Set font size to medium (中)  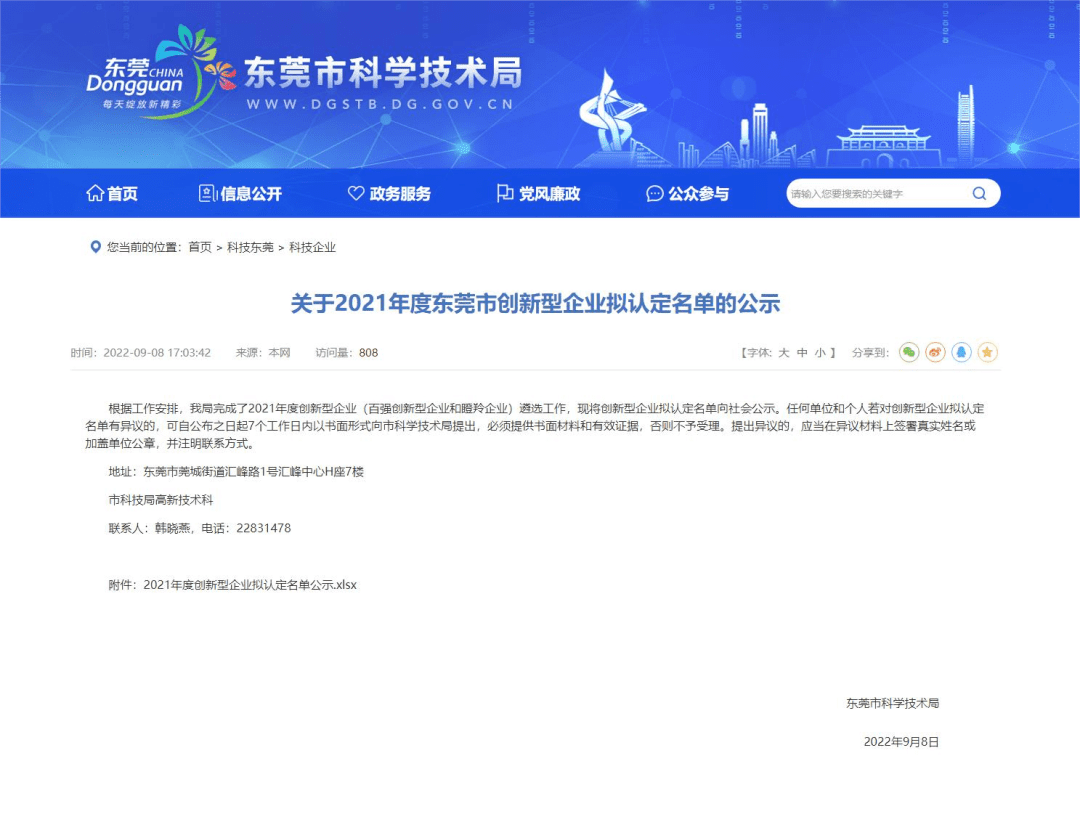tap(802, 353)
